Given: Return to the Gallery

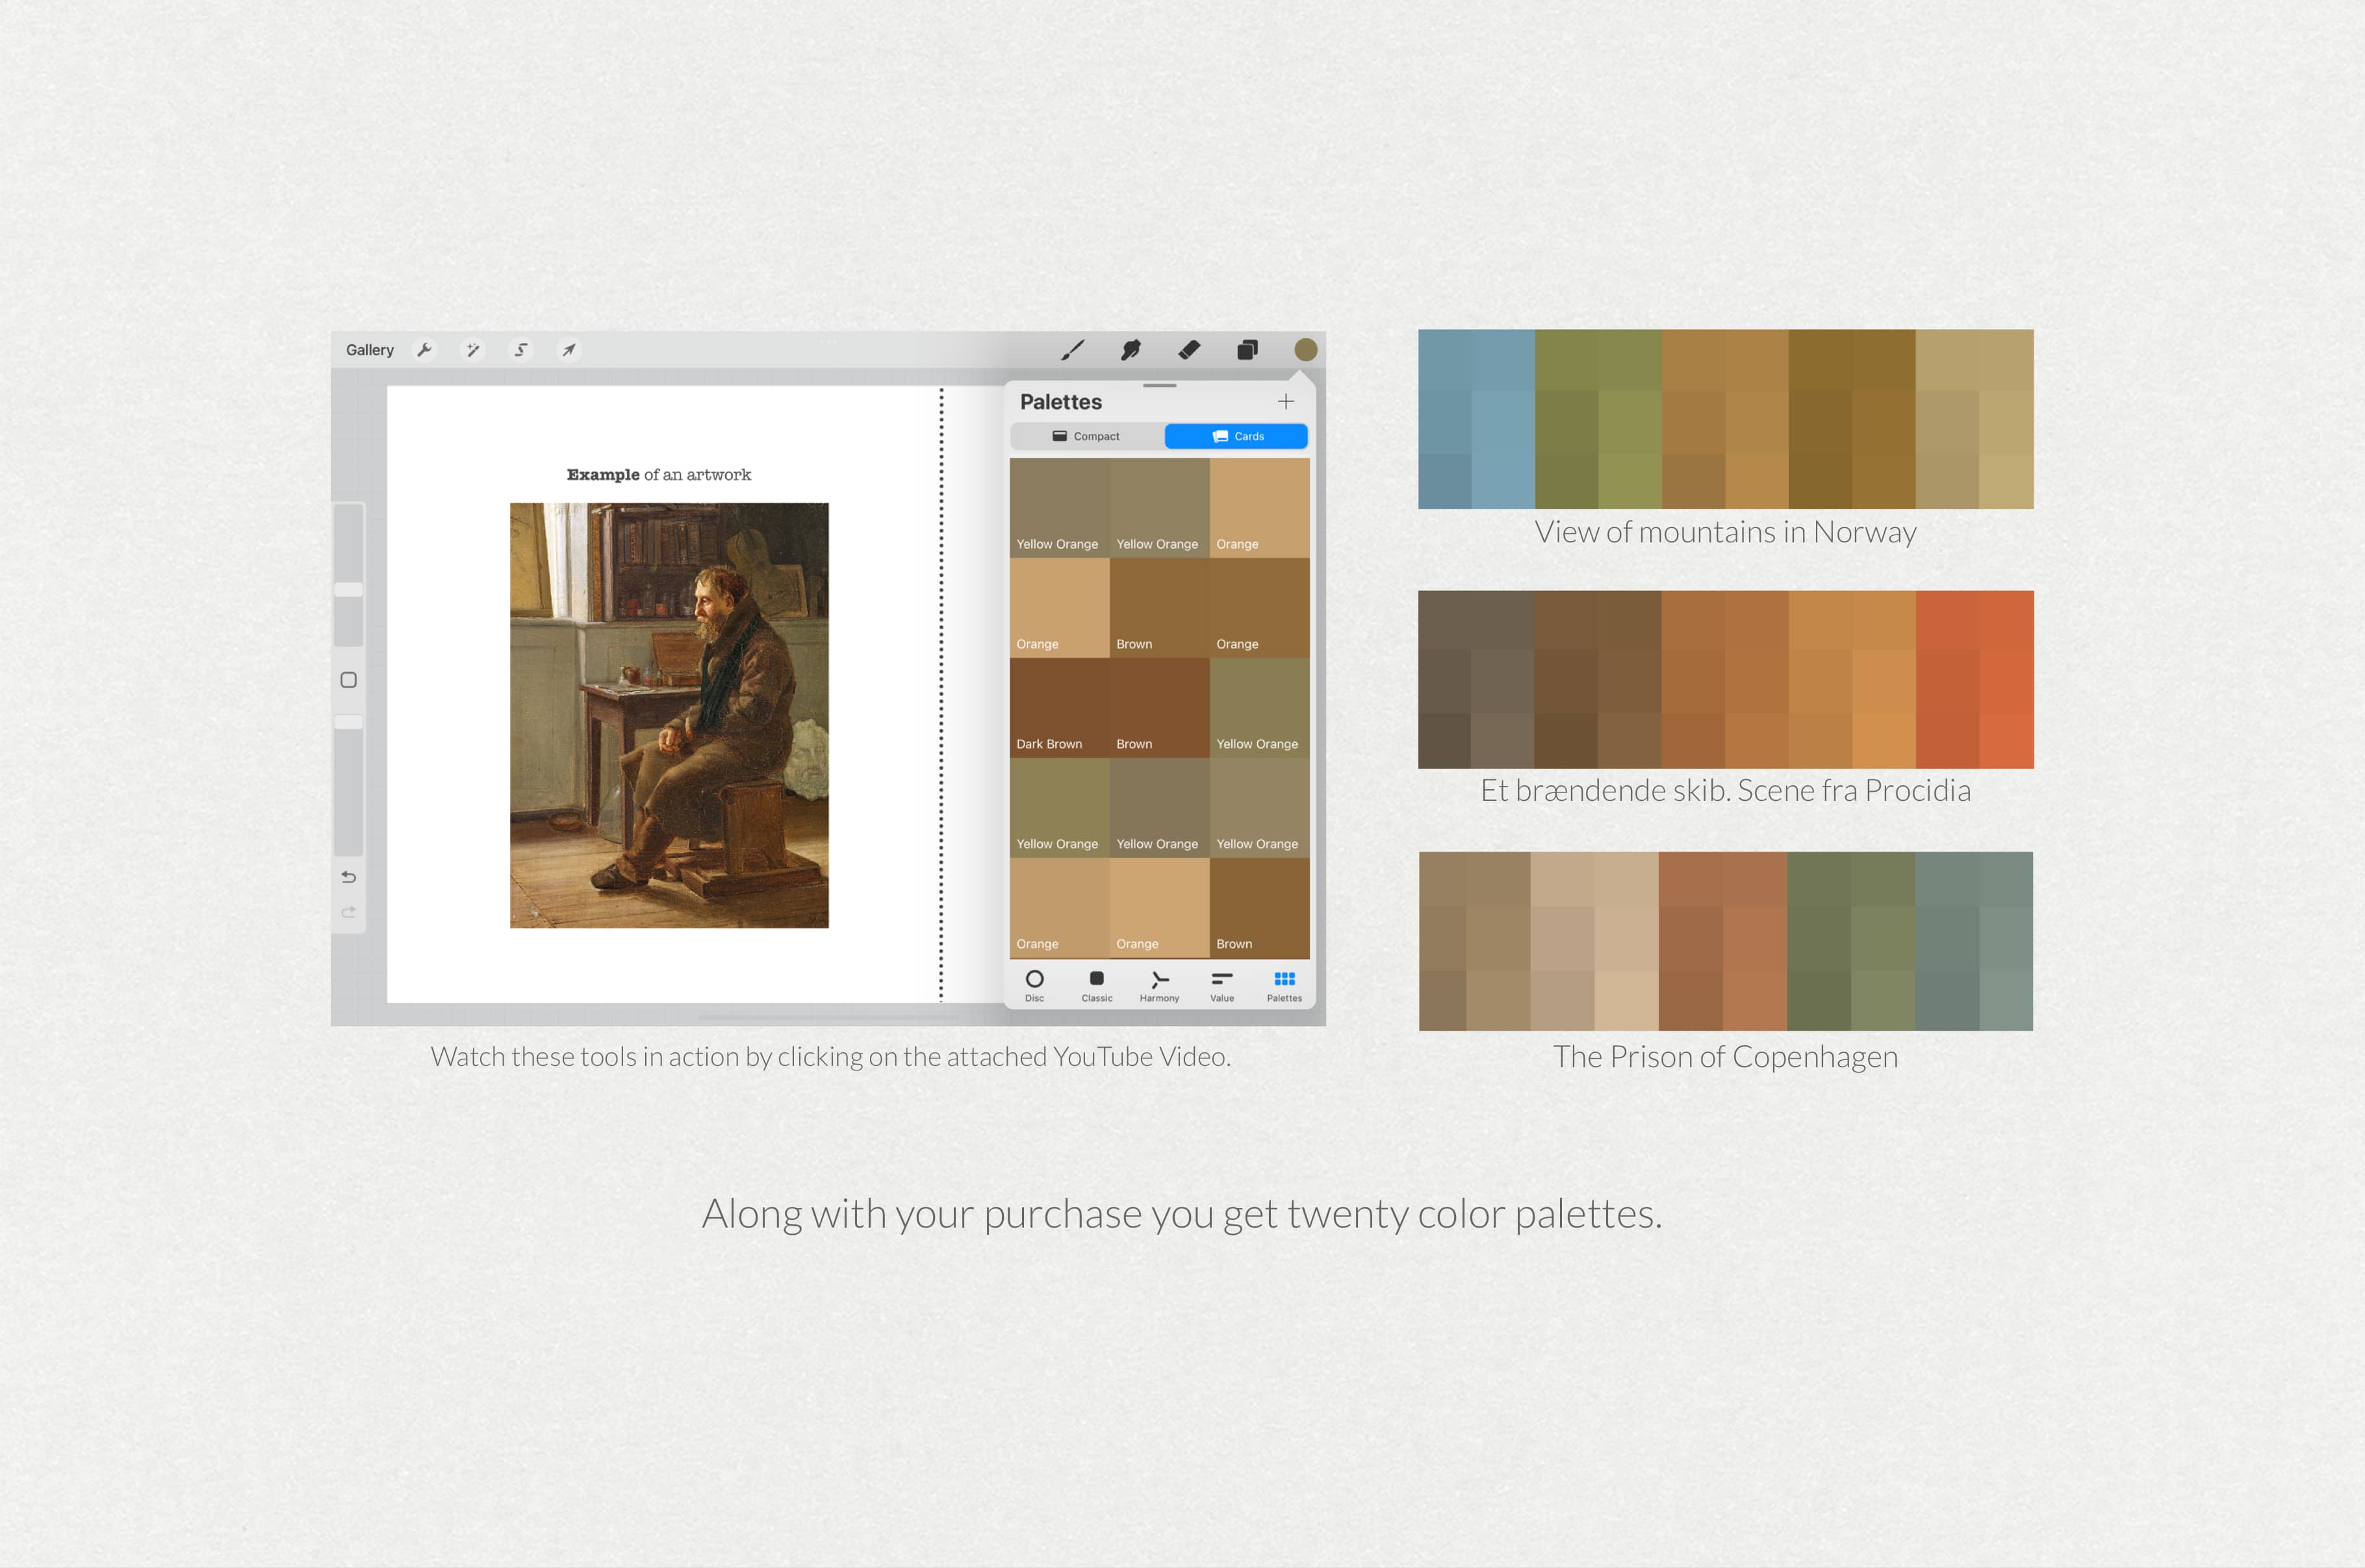Looking at the screenshot, I should point(369,349).
